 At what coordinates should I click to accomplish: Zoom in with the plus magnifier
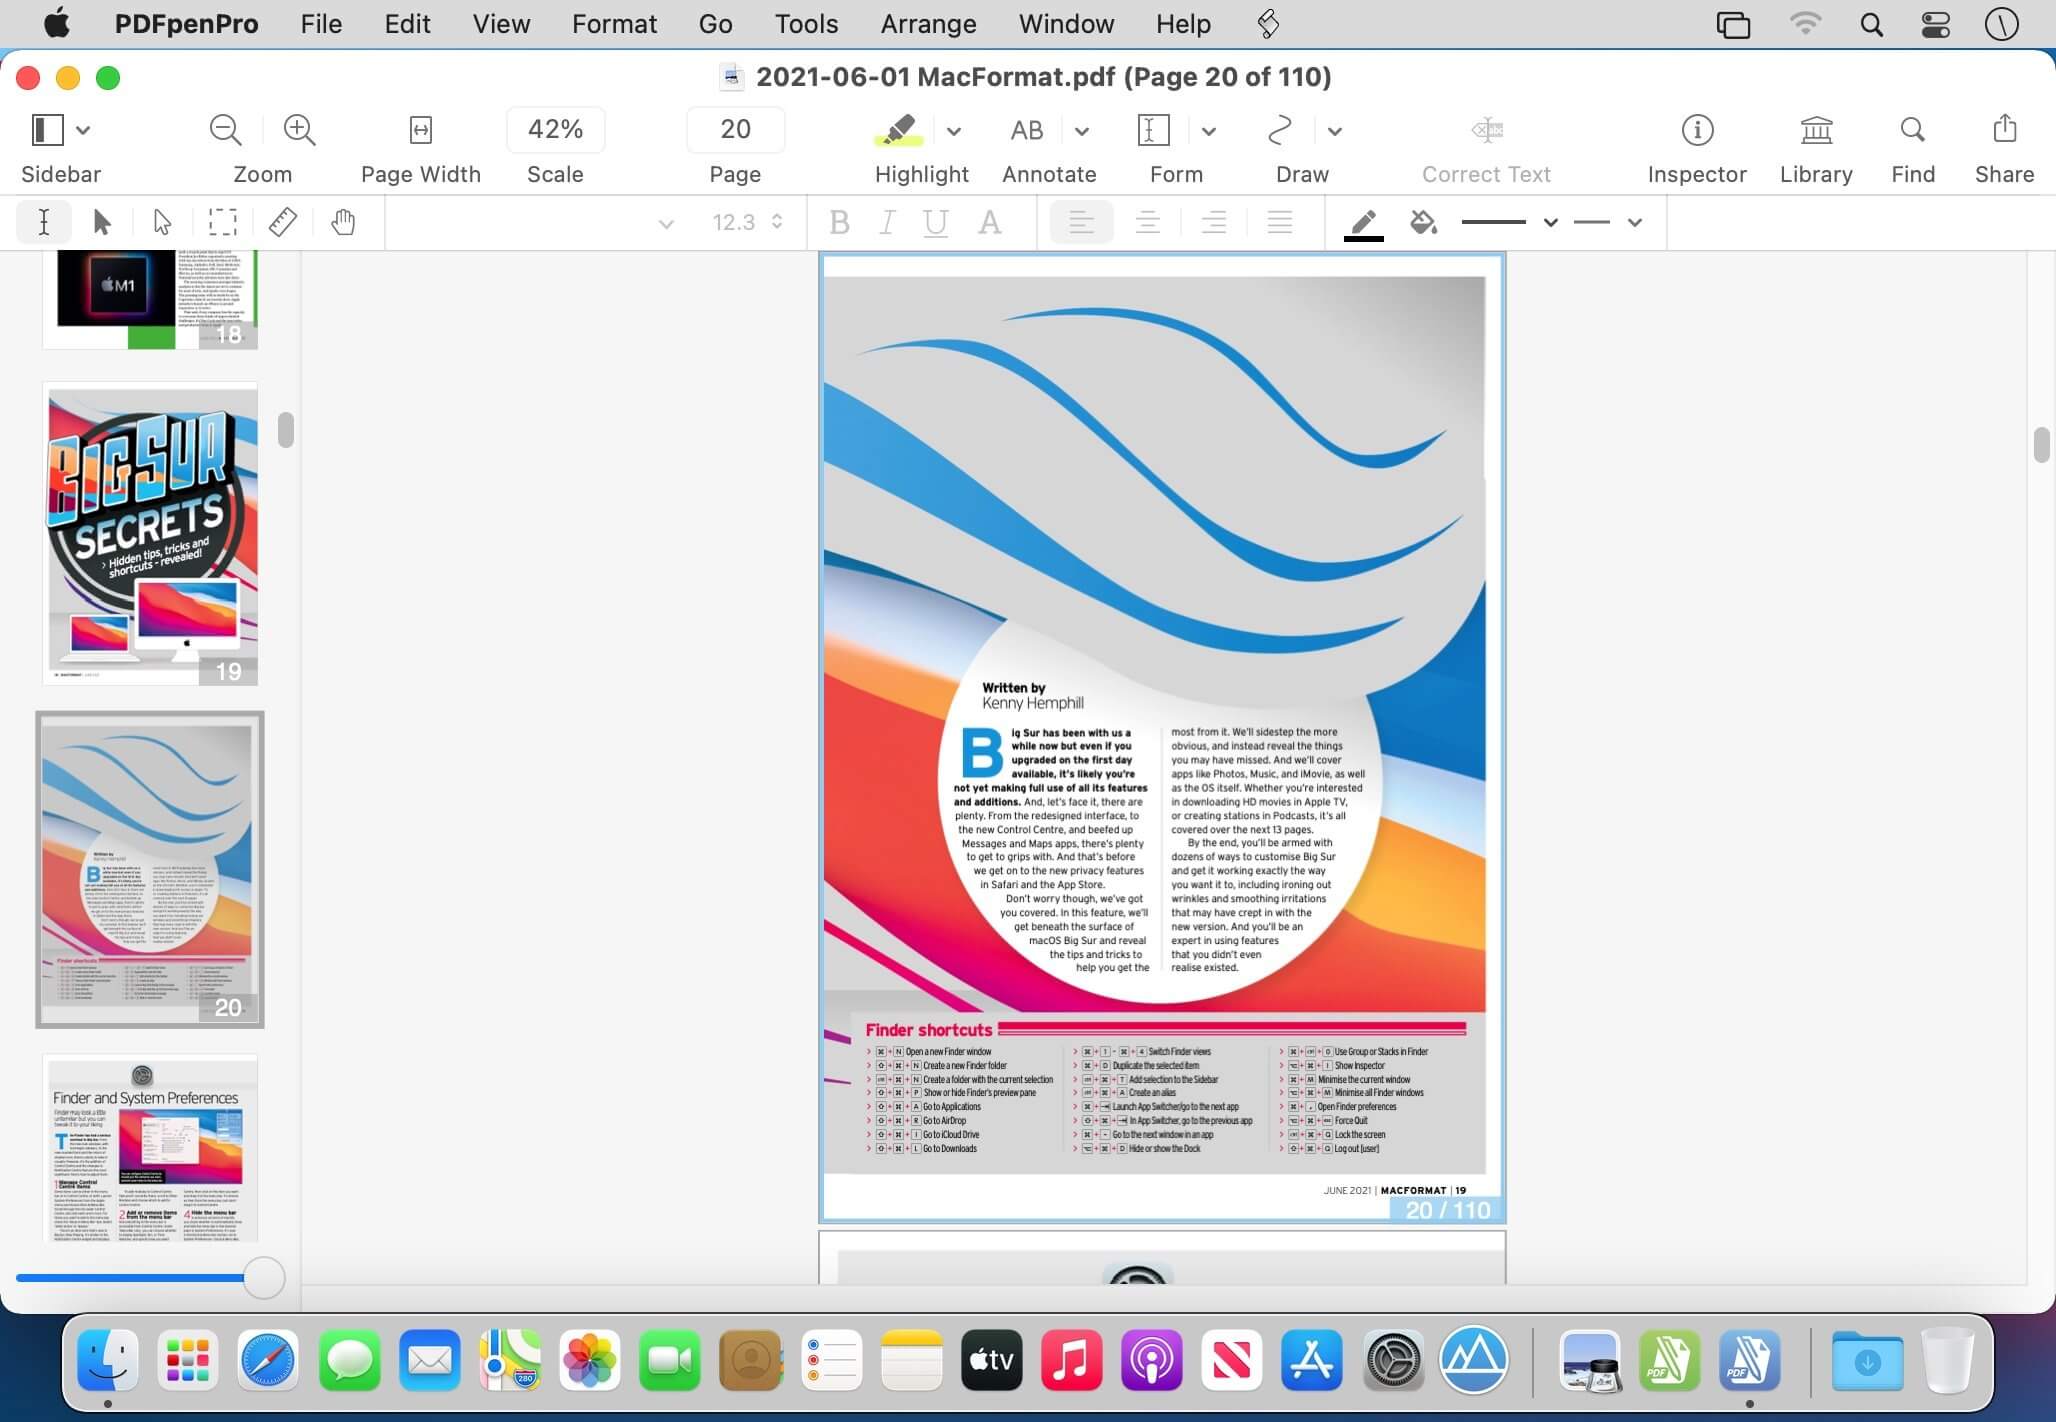coord(299,130)
